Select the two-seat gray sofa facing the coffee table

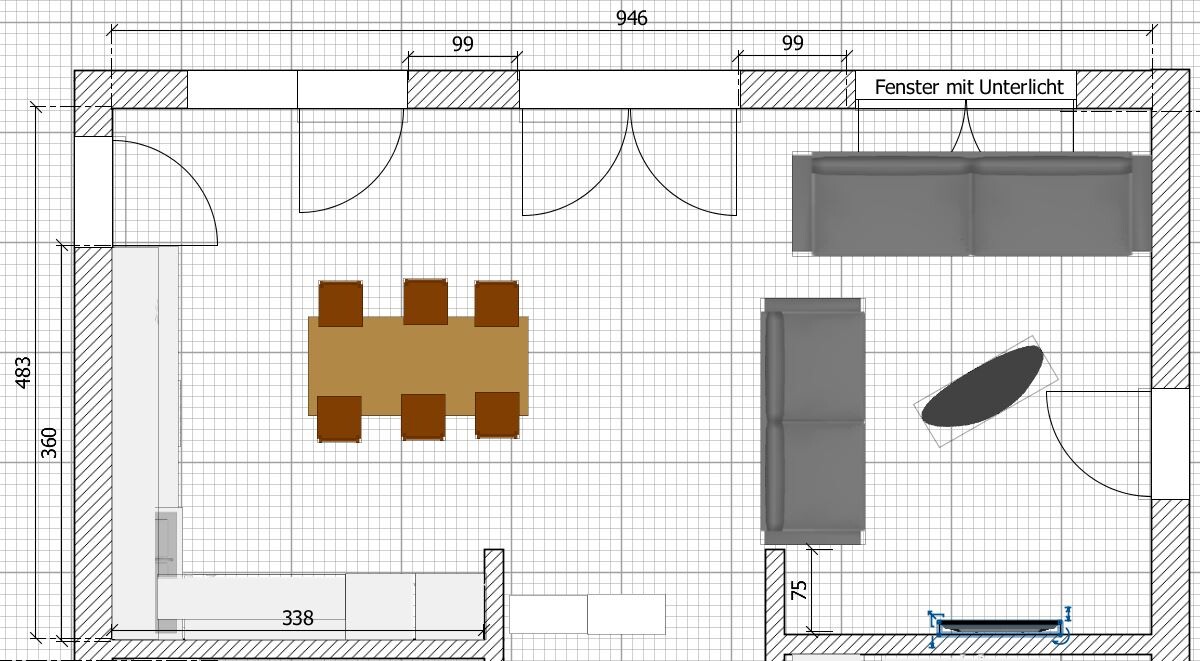813,421
